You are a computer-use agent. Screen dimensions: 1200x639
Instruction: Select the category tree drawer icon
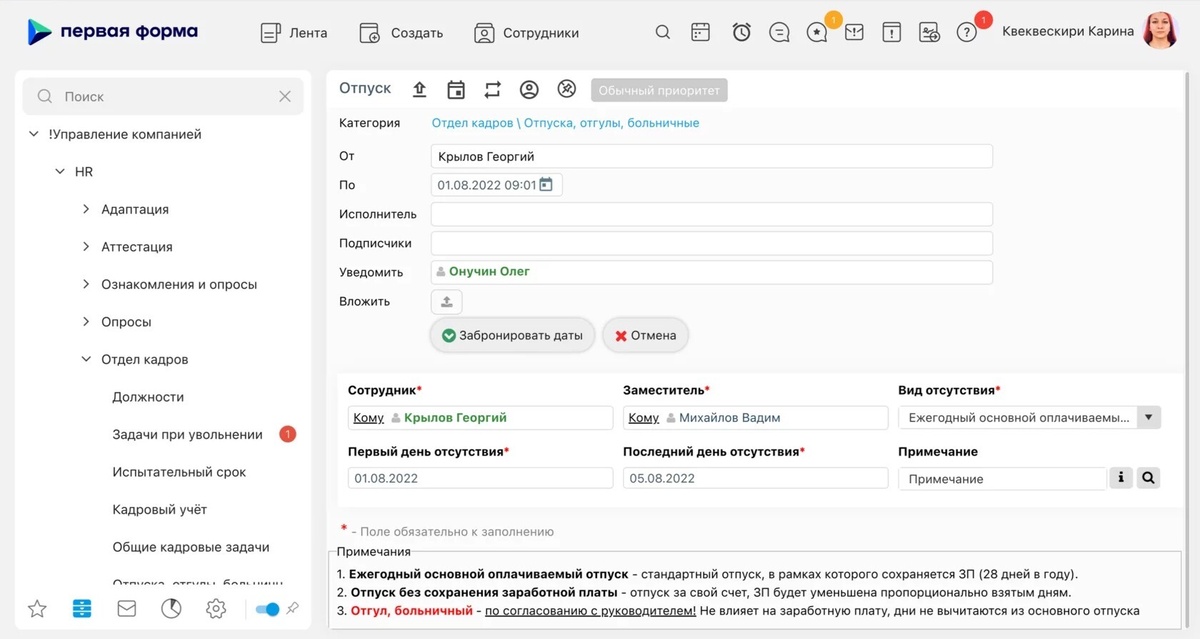(x=82, y=608)
